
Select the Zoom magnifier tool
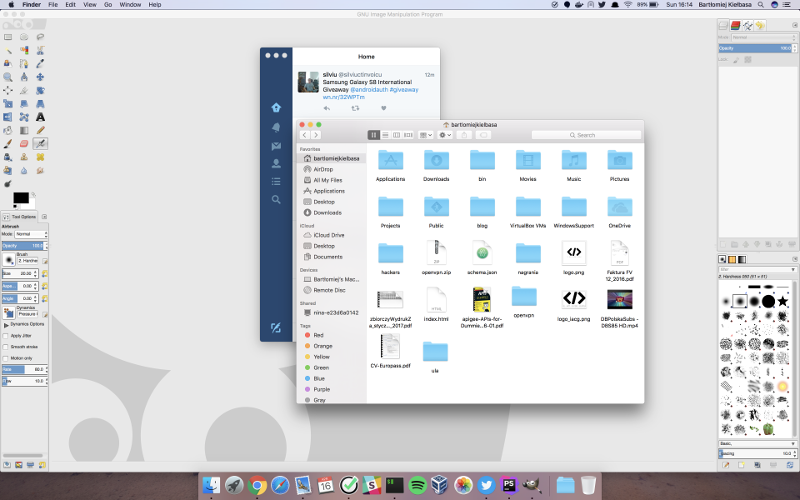pyautogui.click(x=8, y=77)
